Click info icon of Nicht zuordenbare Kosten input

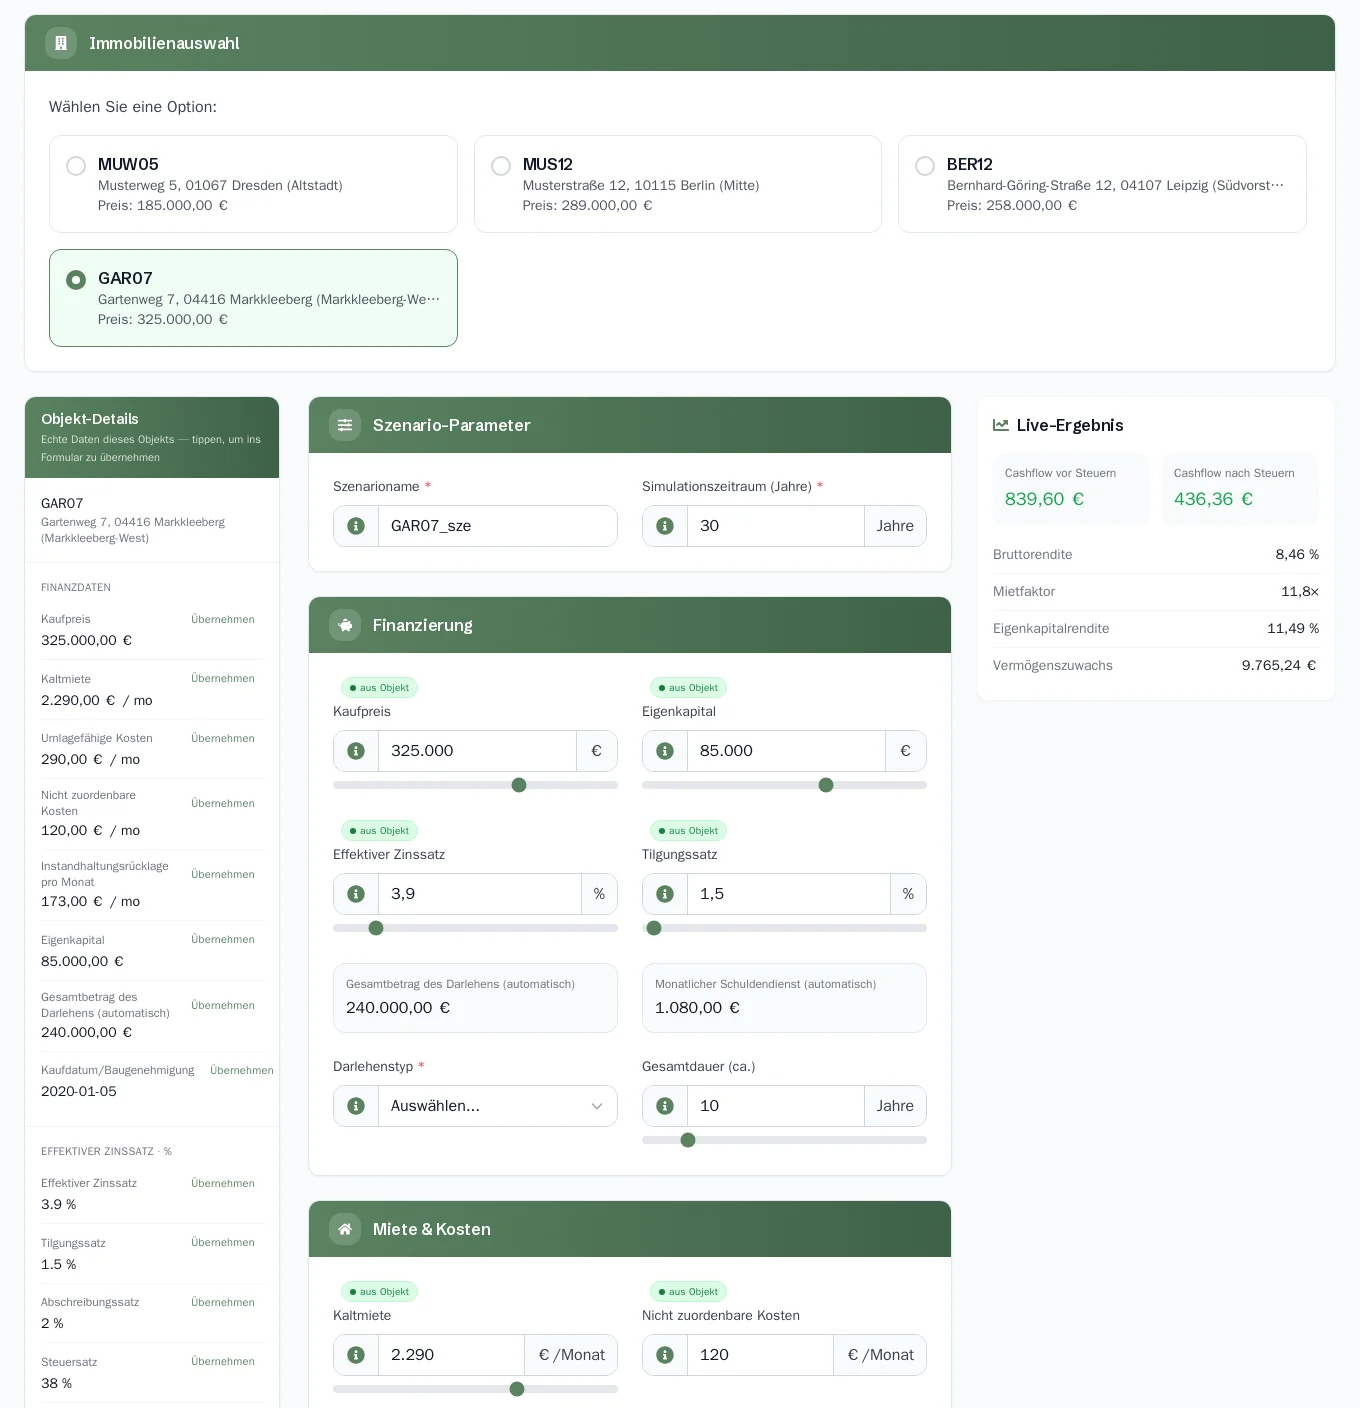[665, 1355]
